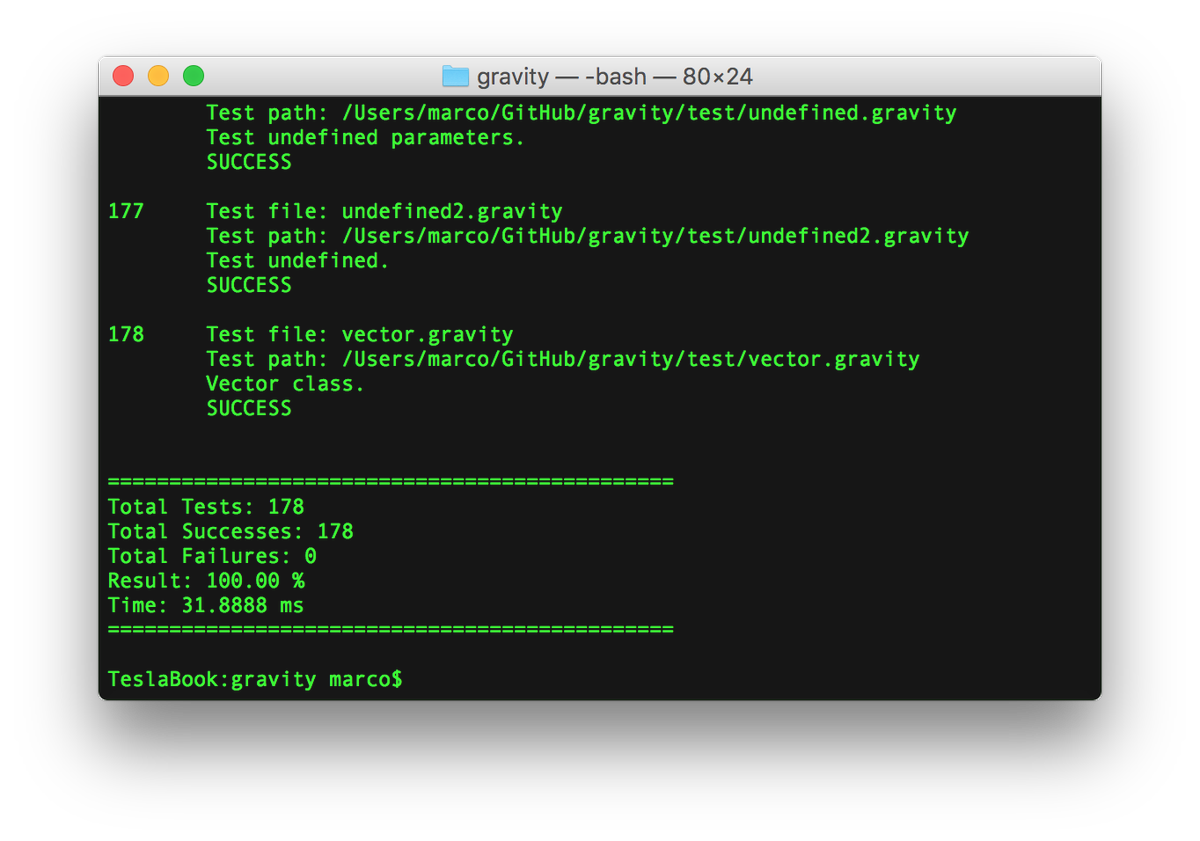Image resolution: width=1200 pixels, height=841 pixels.
Task: Close the terminal window with red button
Action: 123,76
